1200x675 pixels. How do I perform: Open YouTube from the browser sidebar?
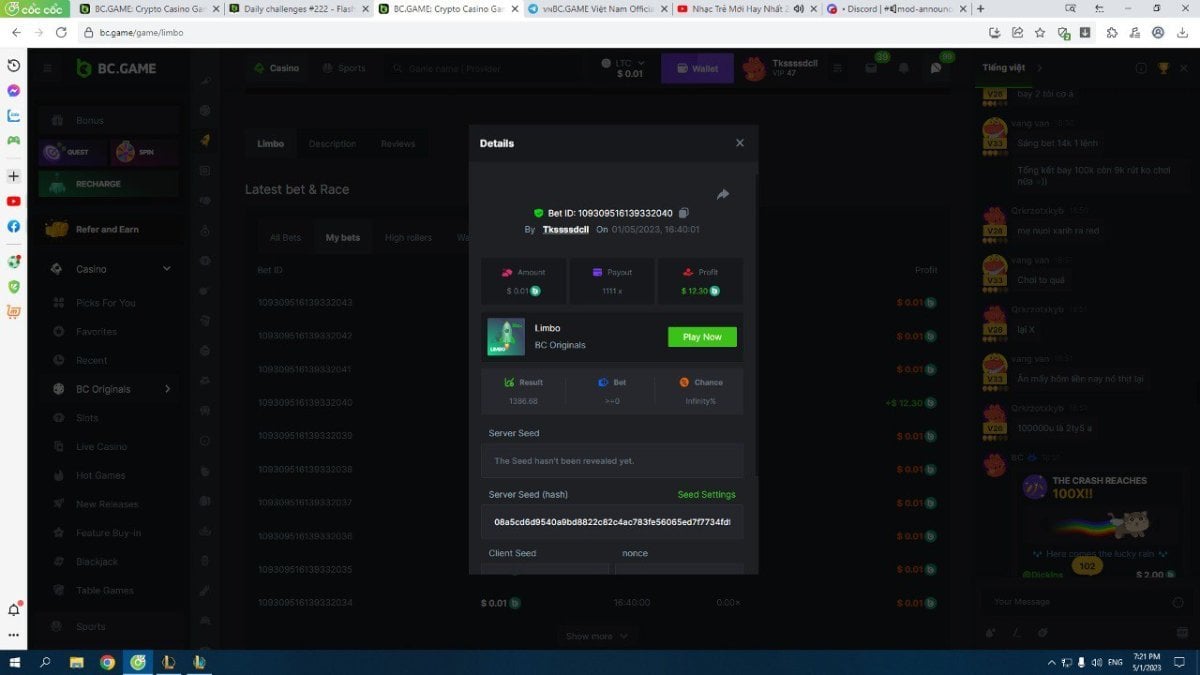[x=13, y=201]
